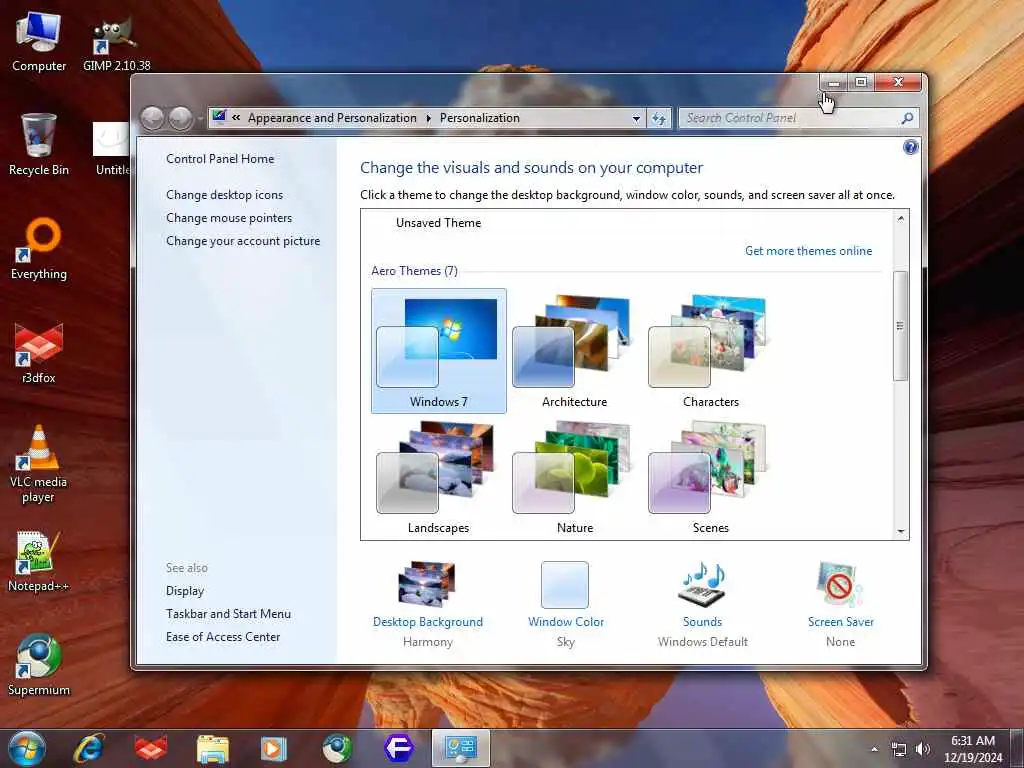1024x768 pixels.
Task: Open the Windows Start menu orb
Action: coord(27,748)
